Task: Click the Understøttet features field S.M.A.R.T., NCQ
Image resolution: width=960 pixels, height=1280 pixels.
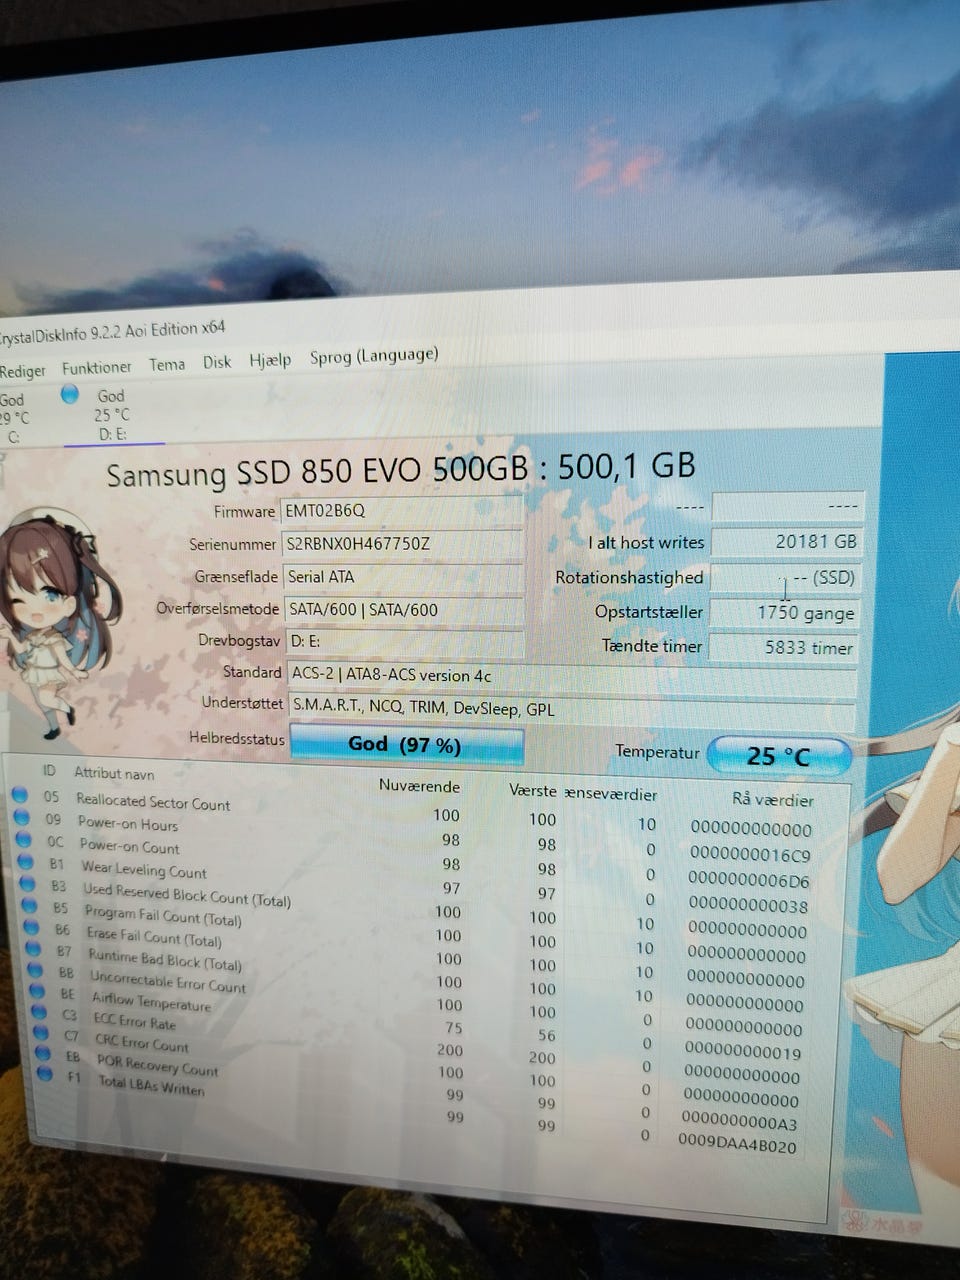Action: (572, 709)
